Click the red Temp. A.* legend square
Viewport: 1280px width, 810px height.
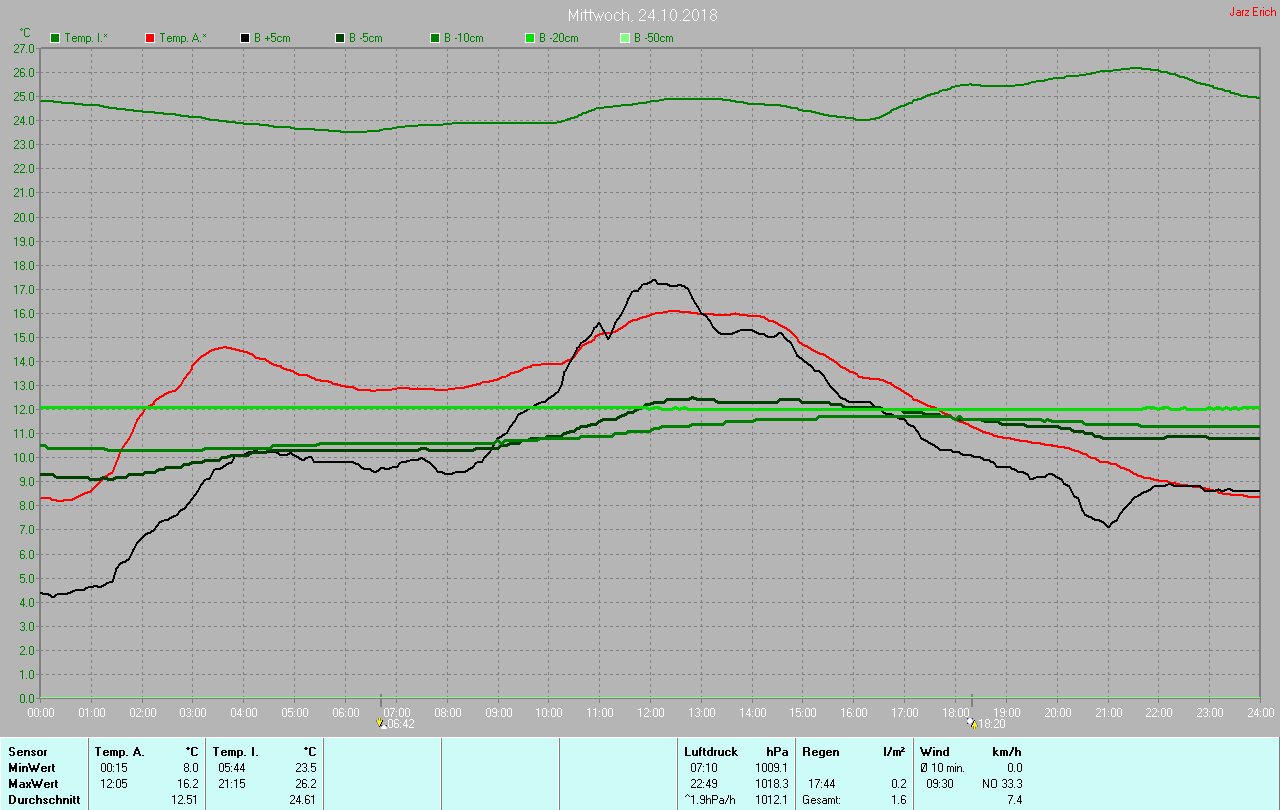click(150, 38)
